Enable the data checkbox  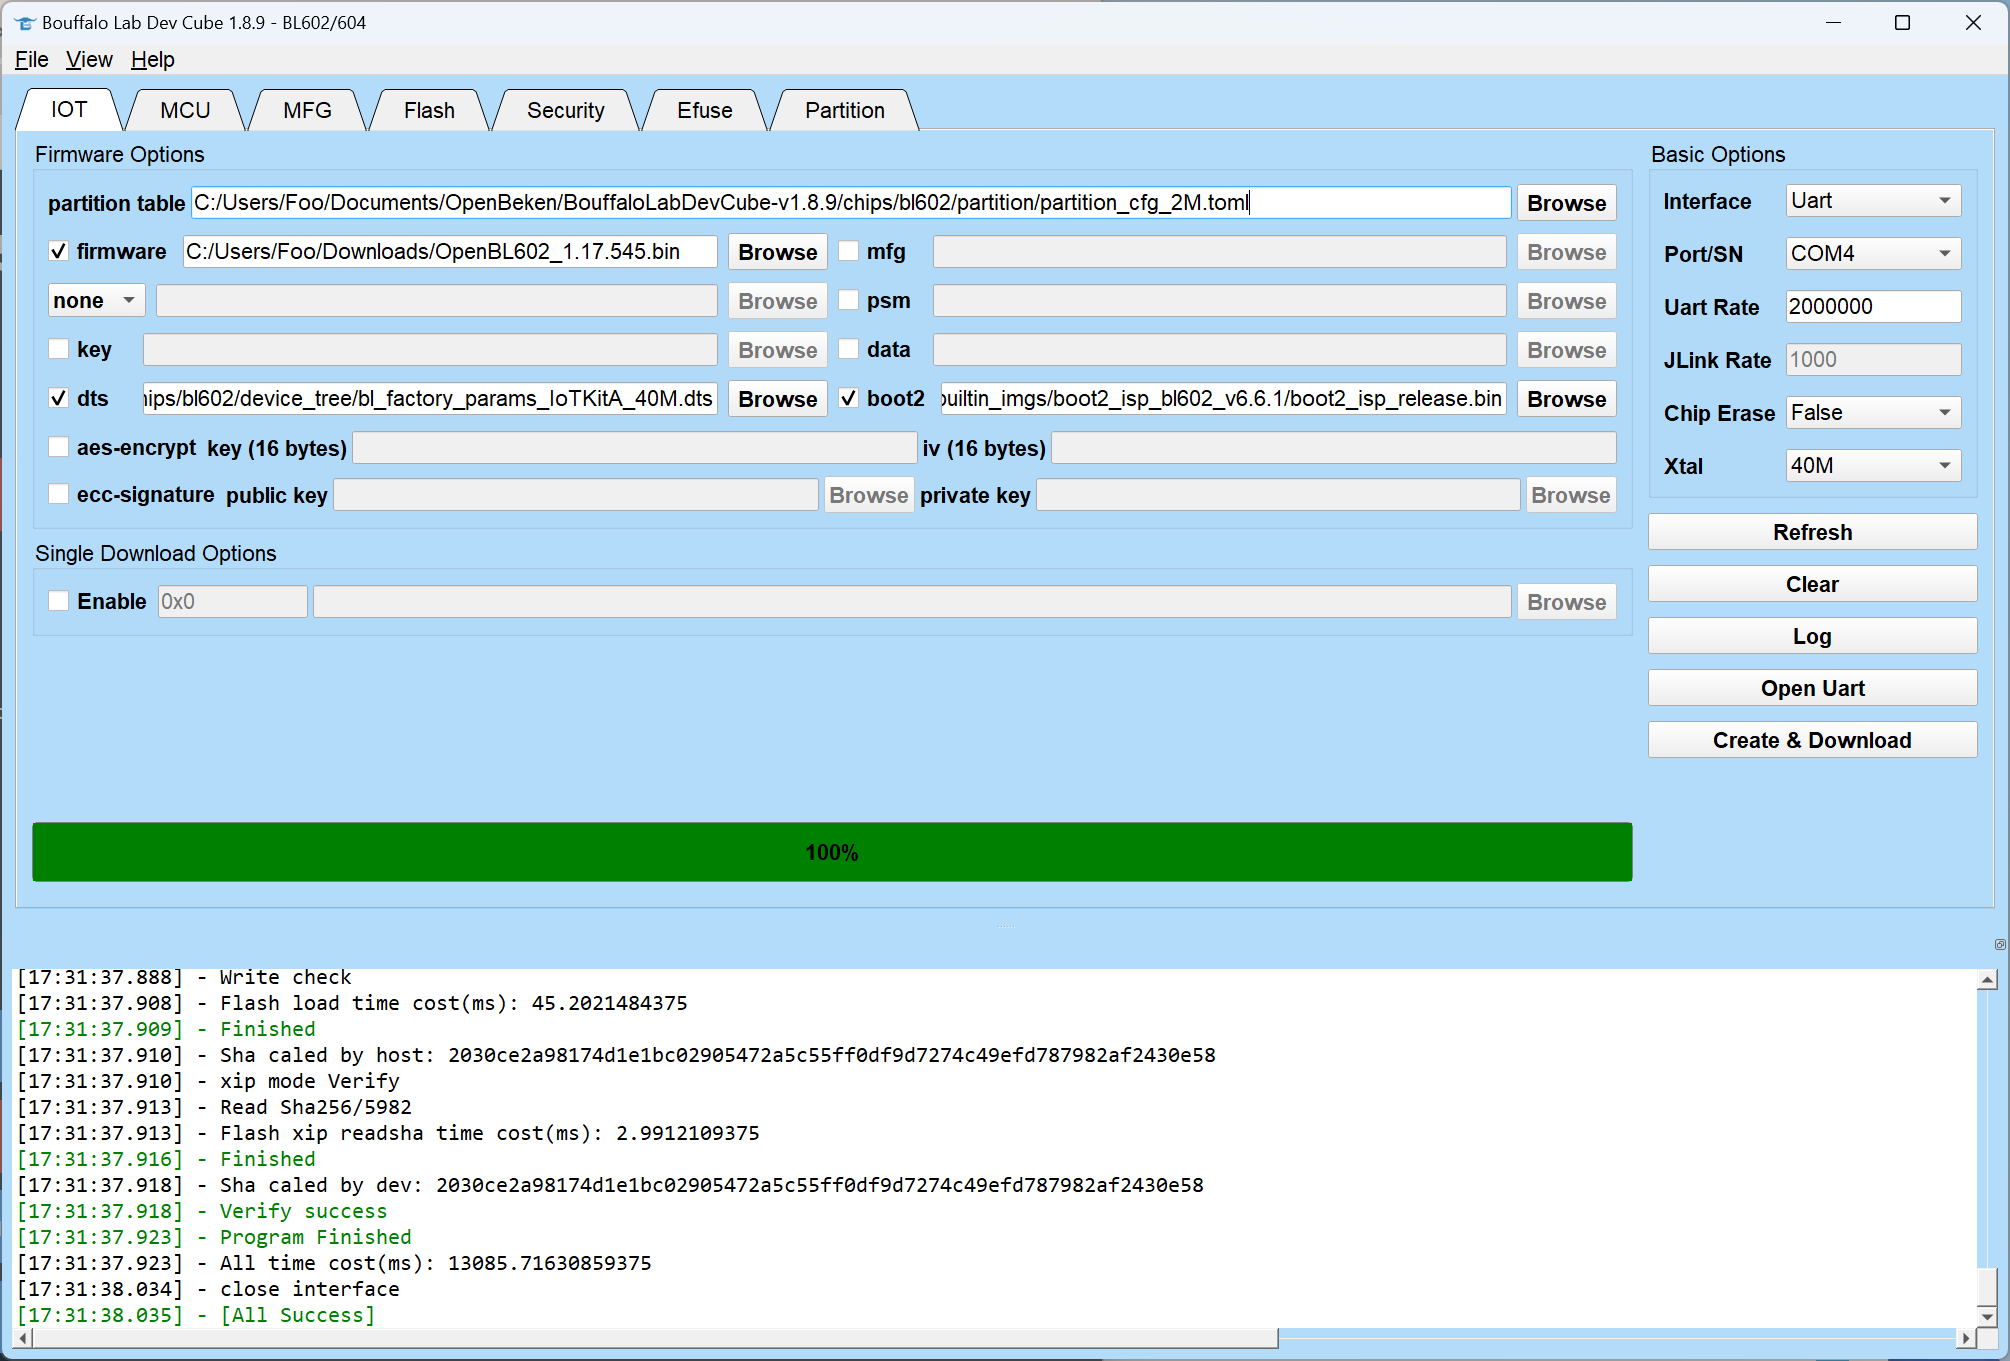coord(849,349)
